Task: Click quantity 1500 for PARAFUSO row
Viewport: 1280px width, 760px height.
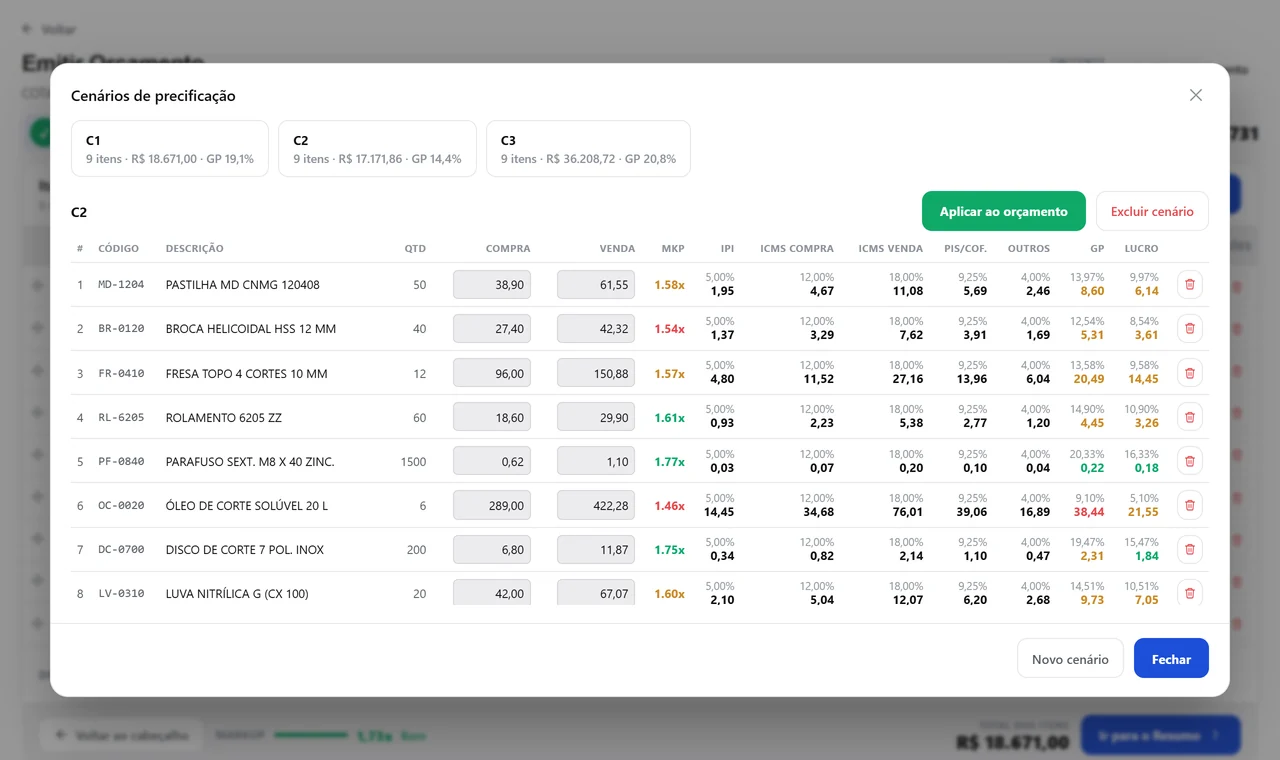Action: [x=413, y=461]
